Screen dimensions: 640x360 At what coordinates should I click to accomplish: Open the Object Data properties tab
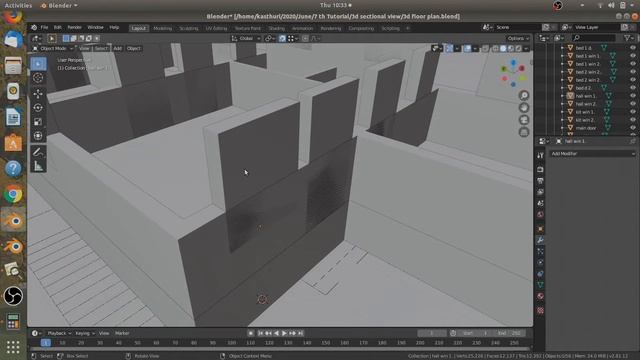(540, 285)
